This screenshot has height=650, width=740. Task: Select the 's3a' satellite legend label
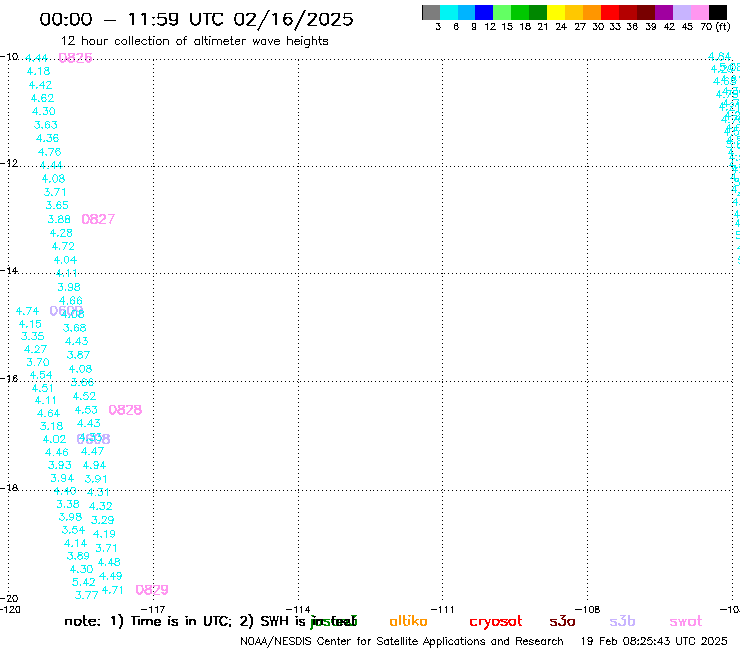pos(562,621)
